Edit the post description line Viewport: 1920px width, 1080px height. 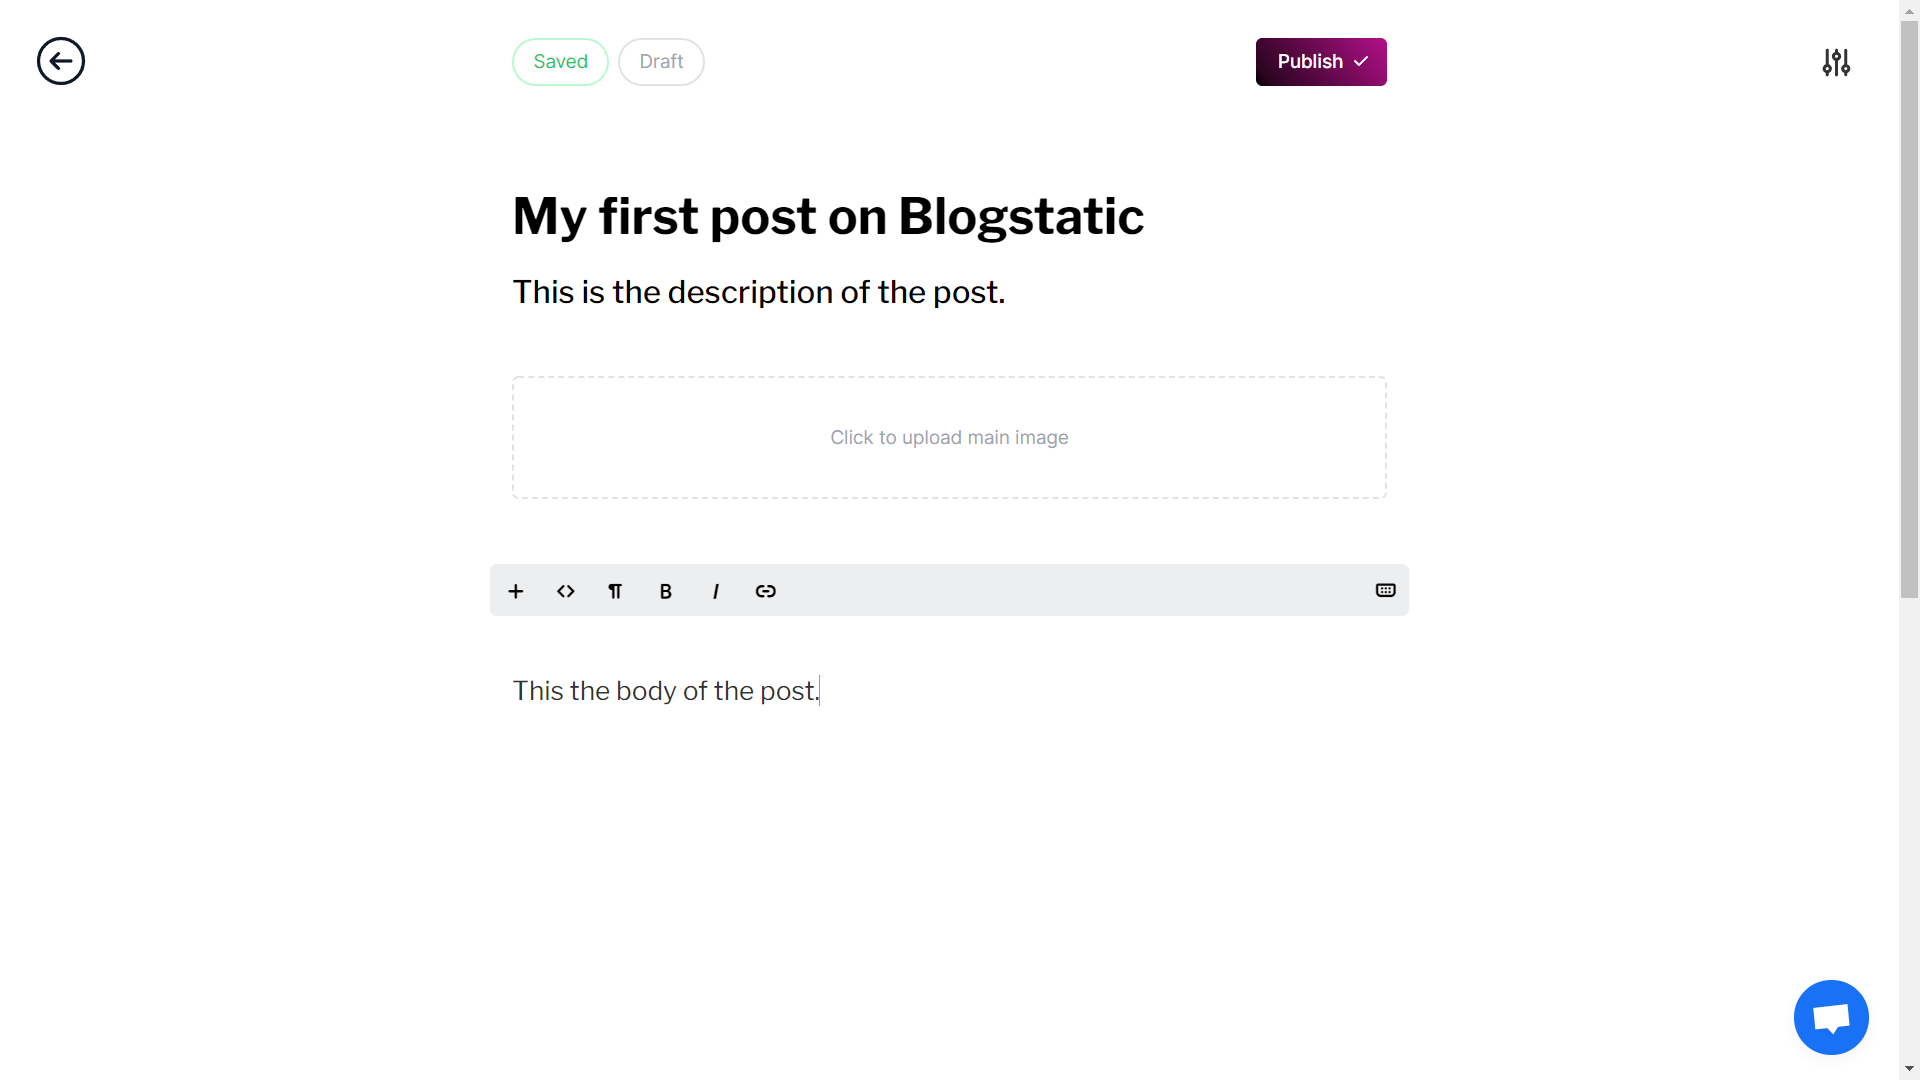tap(759, 291)
